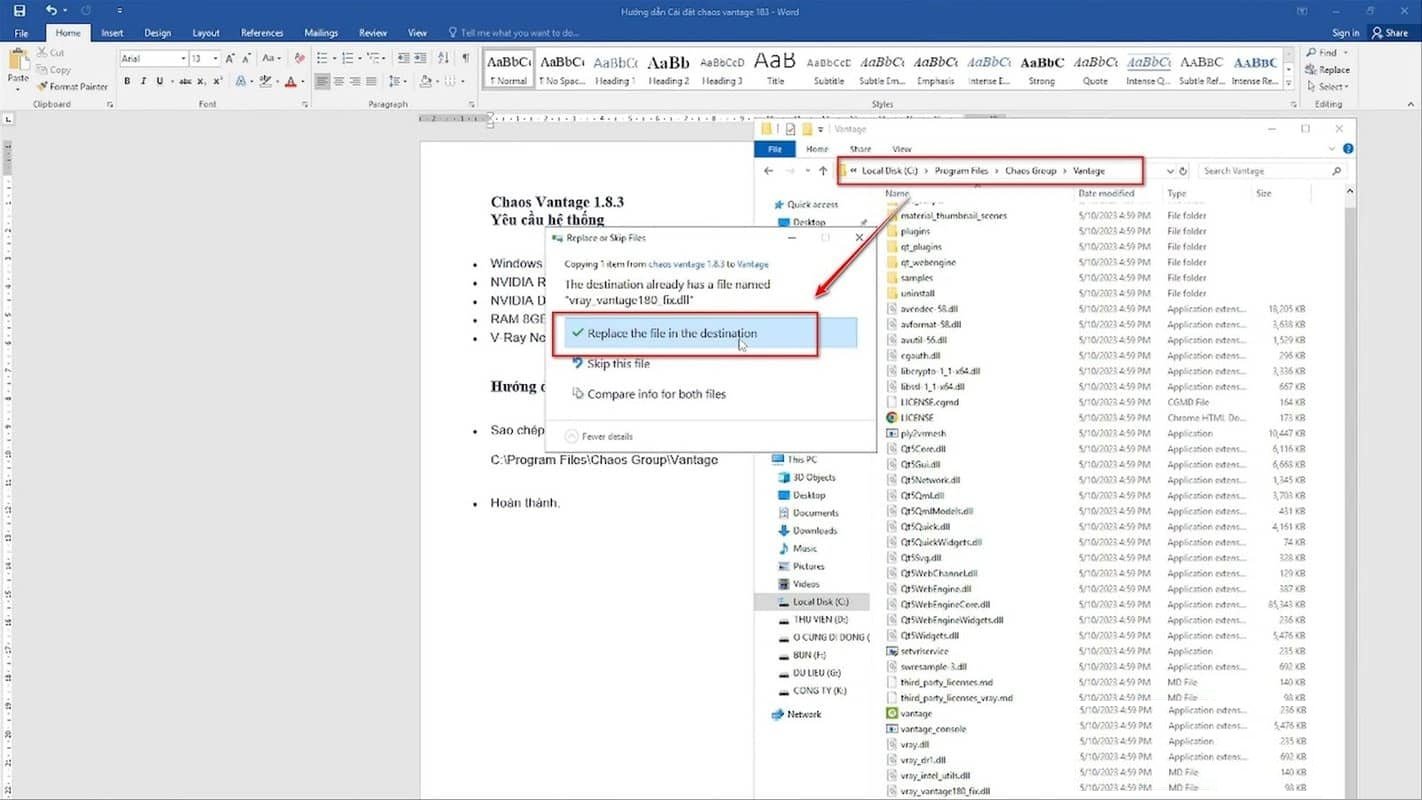1422x800 pixels.
Task: Open the File menu in File Explorer
Action: click(775, 149)
